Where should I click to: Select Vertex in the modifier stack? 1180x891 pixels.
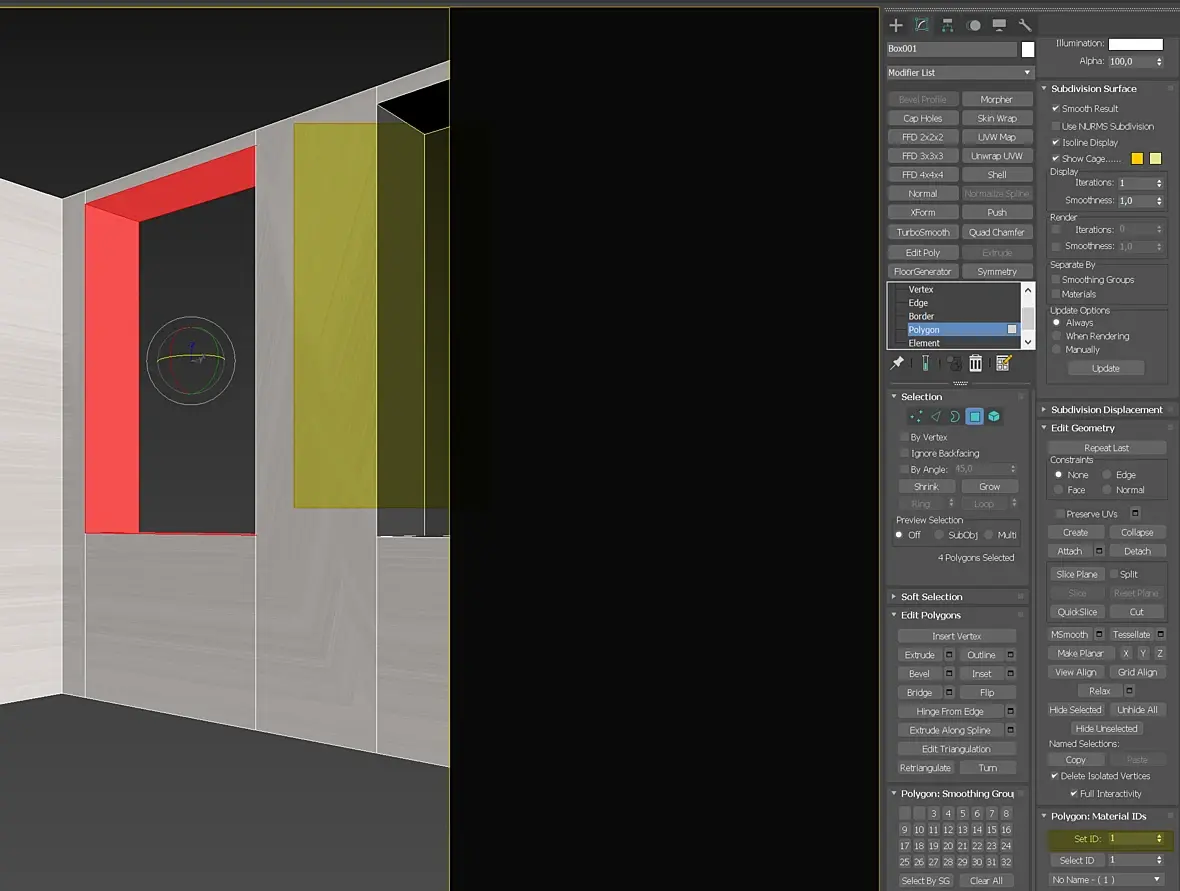(920, 290)
